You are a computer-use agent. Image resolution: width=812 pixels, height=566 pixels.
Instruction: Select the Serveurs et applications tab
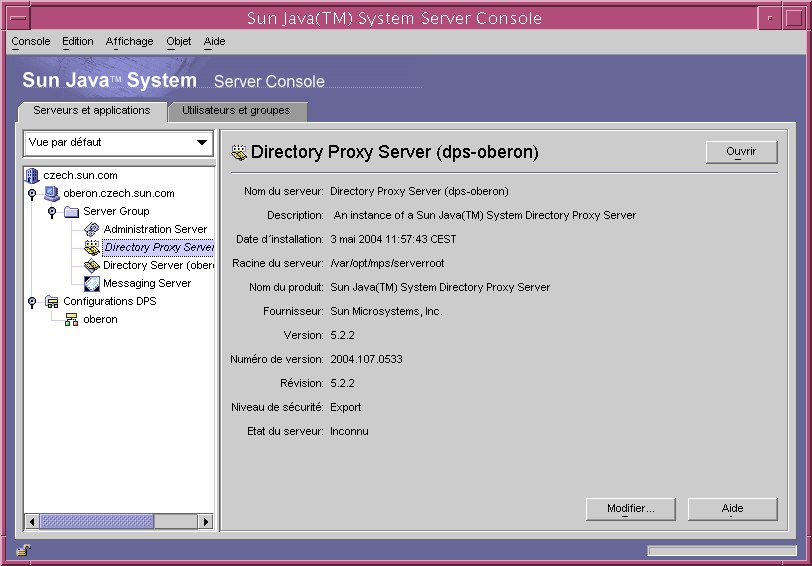[92, 111]
